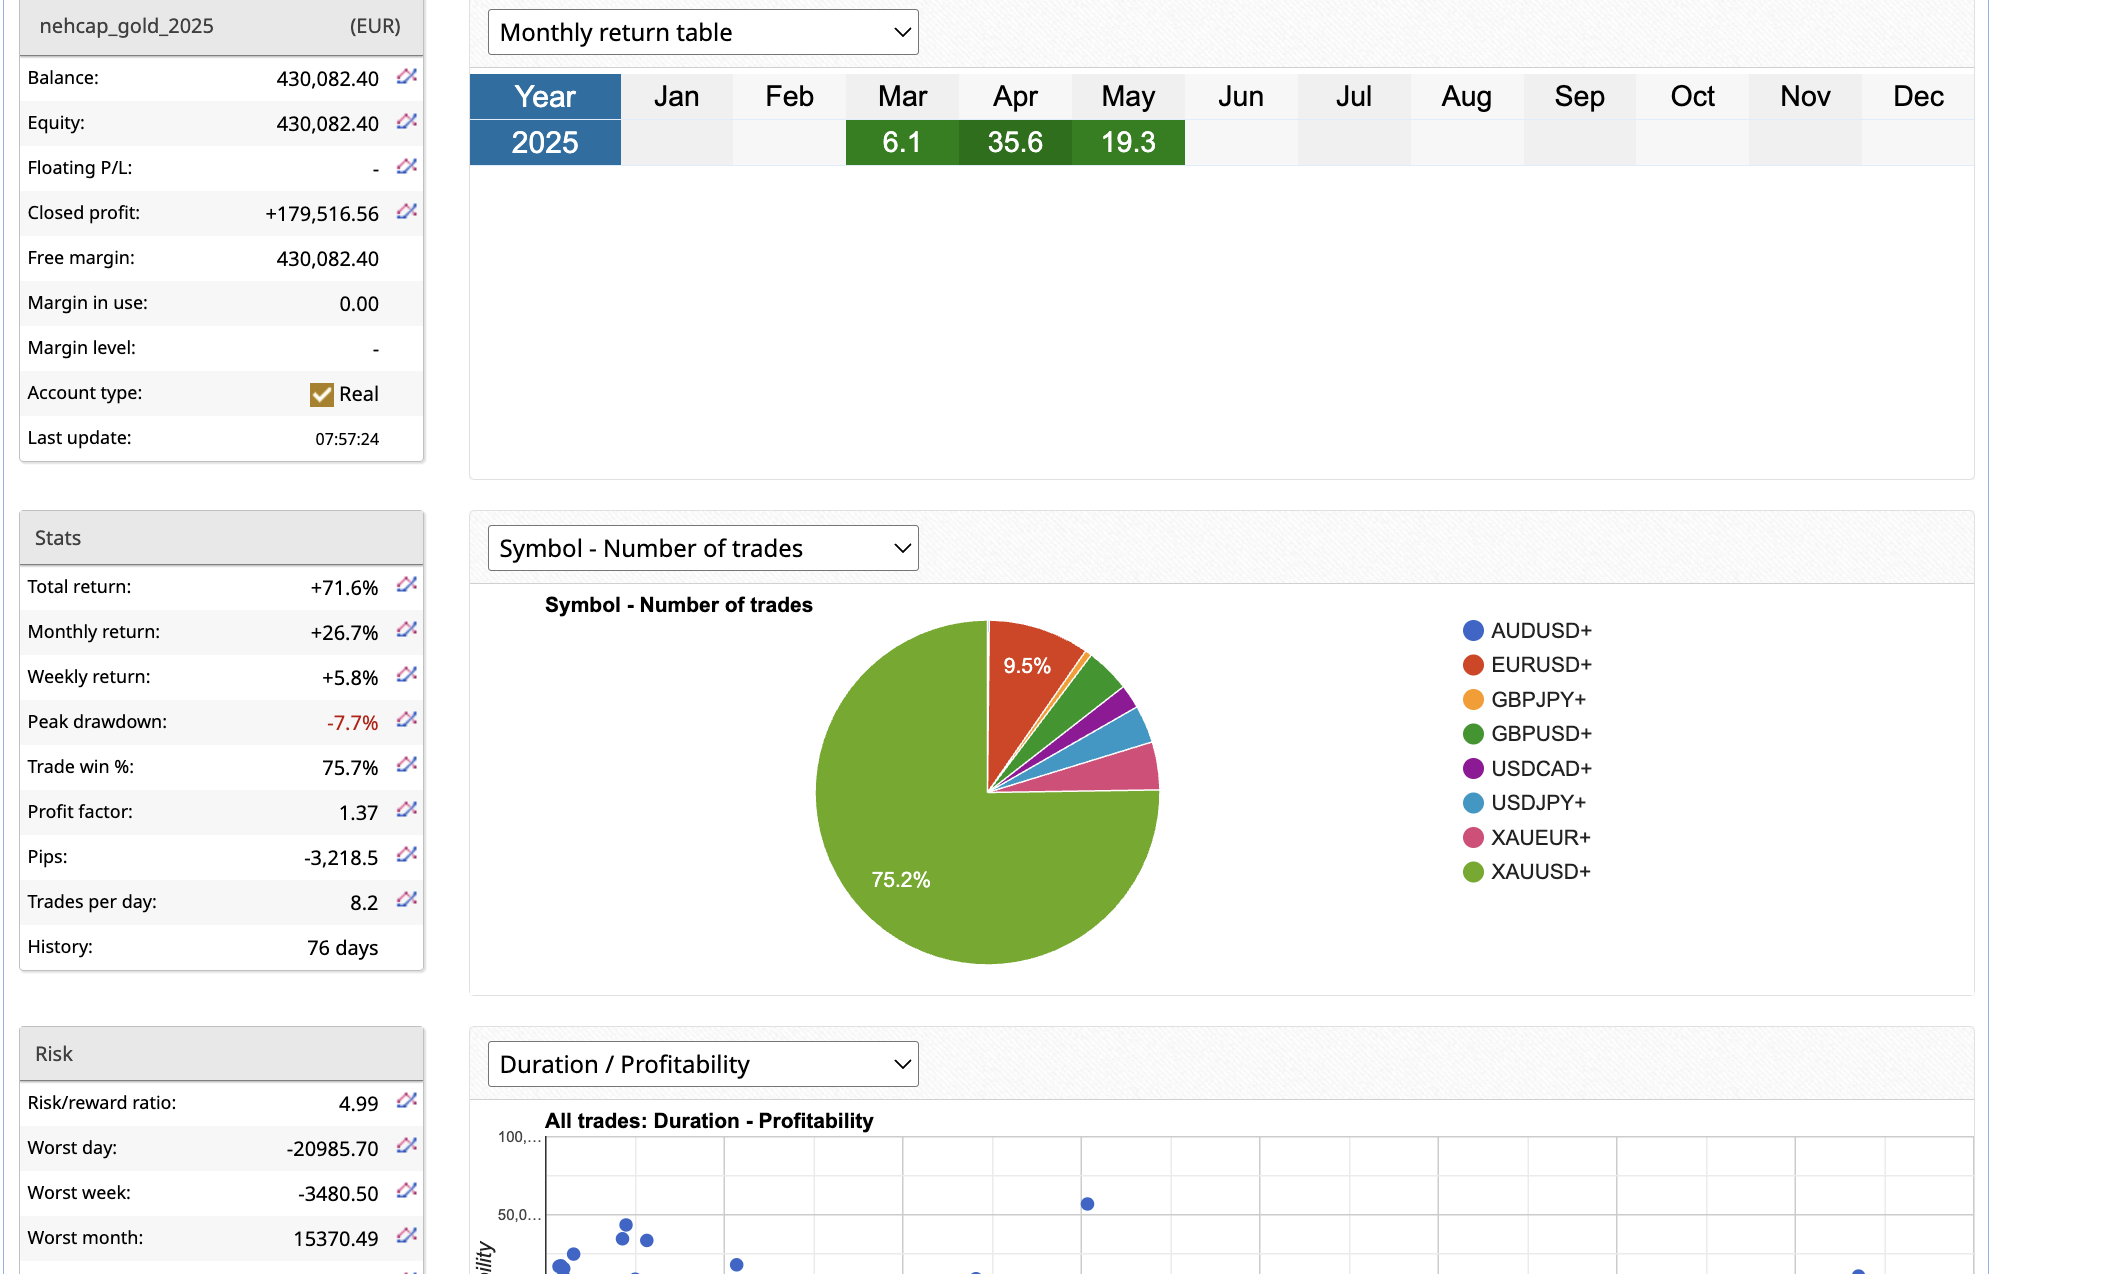Open the Monthly return table dropdown
This screenshot has width=2116, height=1274.
click(703, 32)
